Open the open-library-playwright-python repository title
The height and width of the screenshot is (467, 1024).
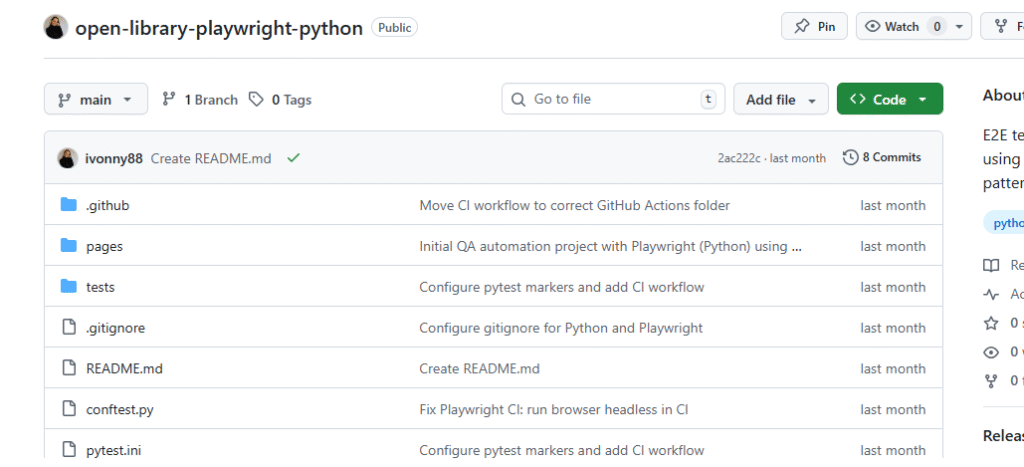click(x=219, y=28)
